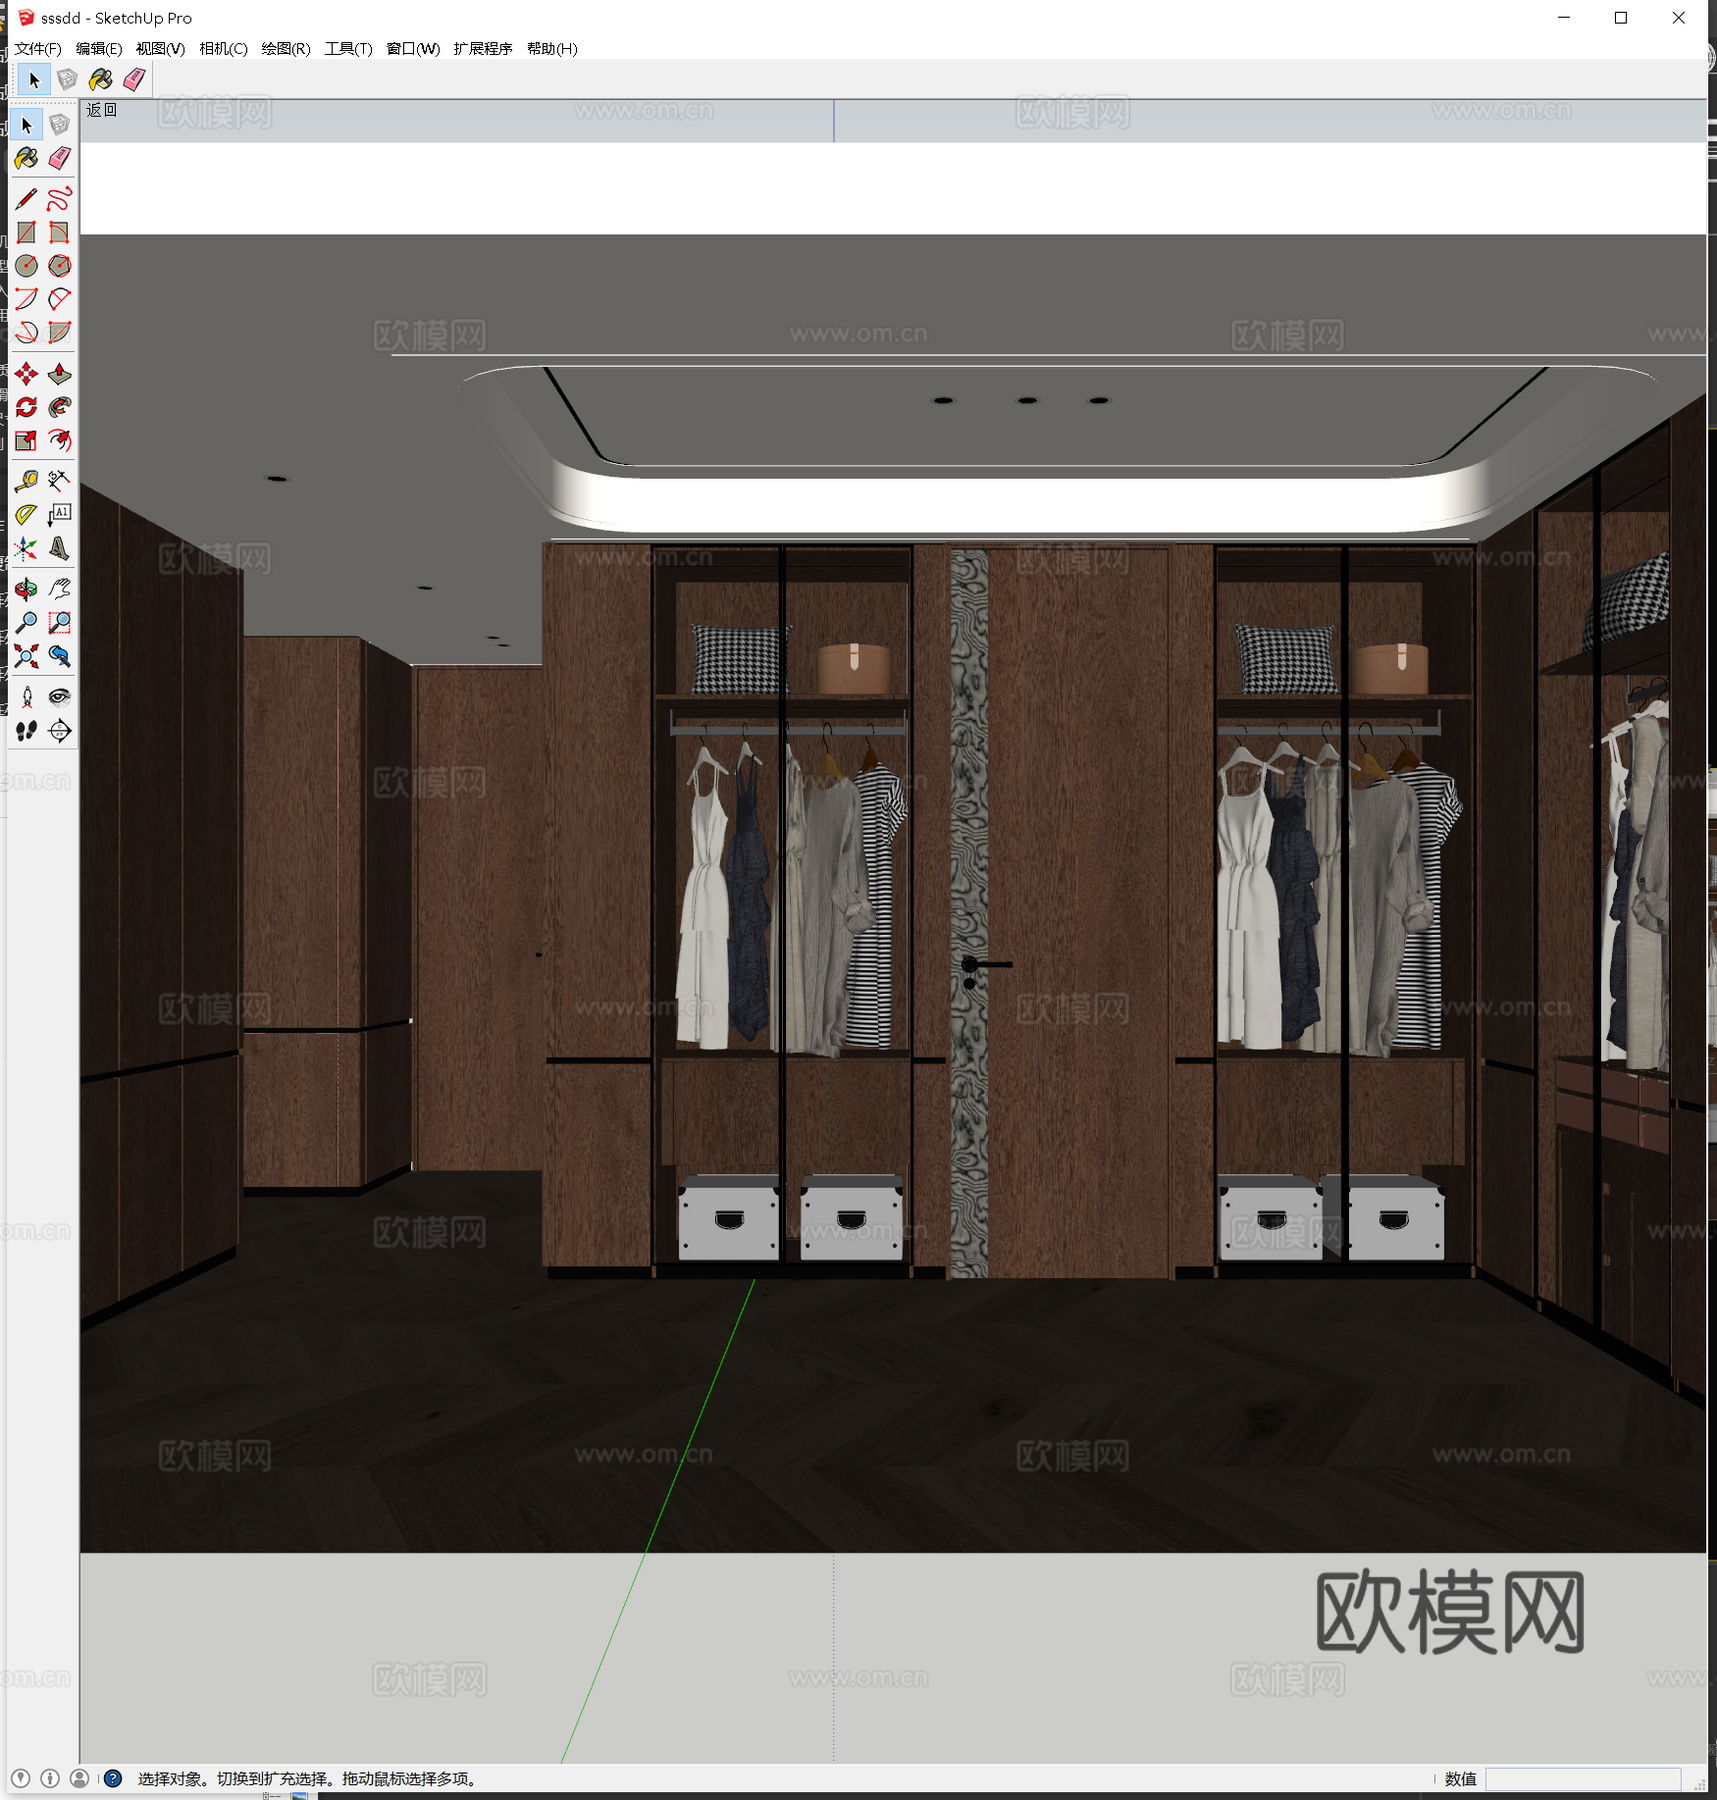Select the Text label tool
This screenshot has height=1800, width=1717.
point(60,514)
